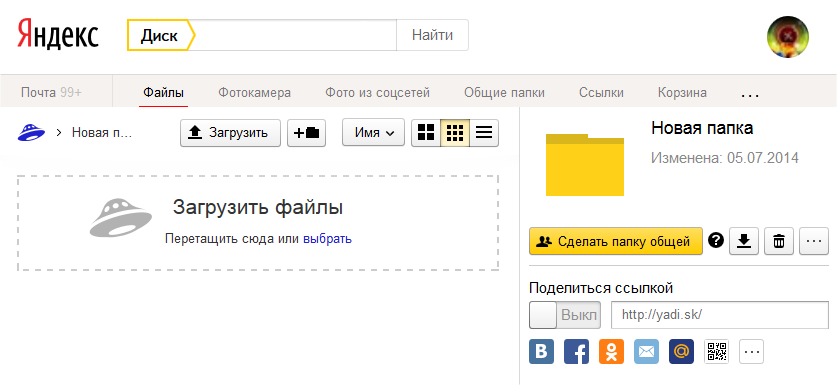
Task: Select the Файлы tab
Action: tap(163, 92)
